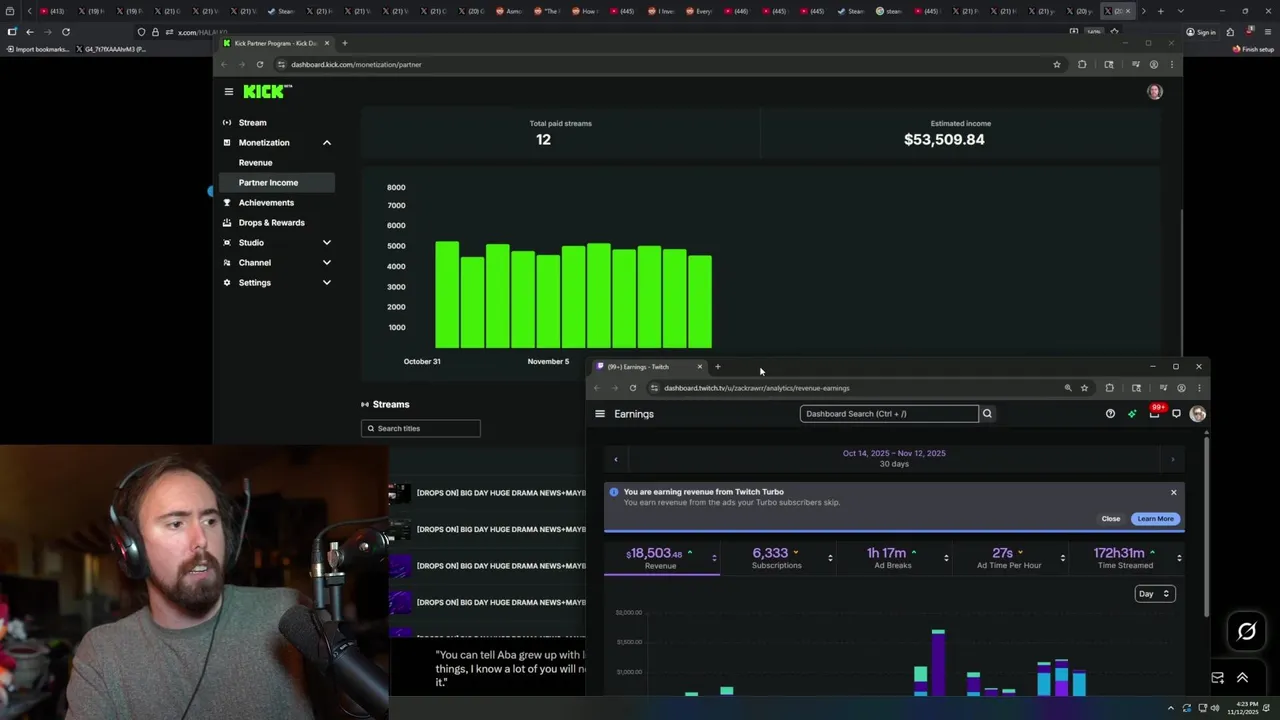
Task: Click the first stream thumbnail in Streams list
Action: (399, 493)
